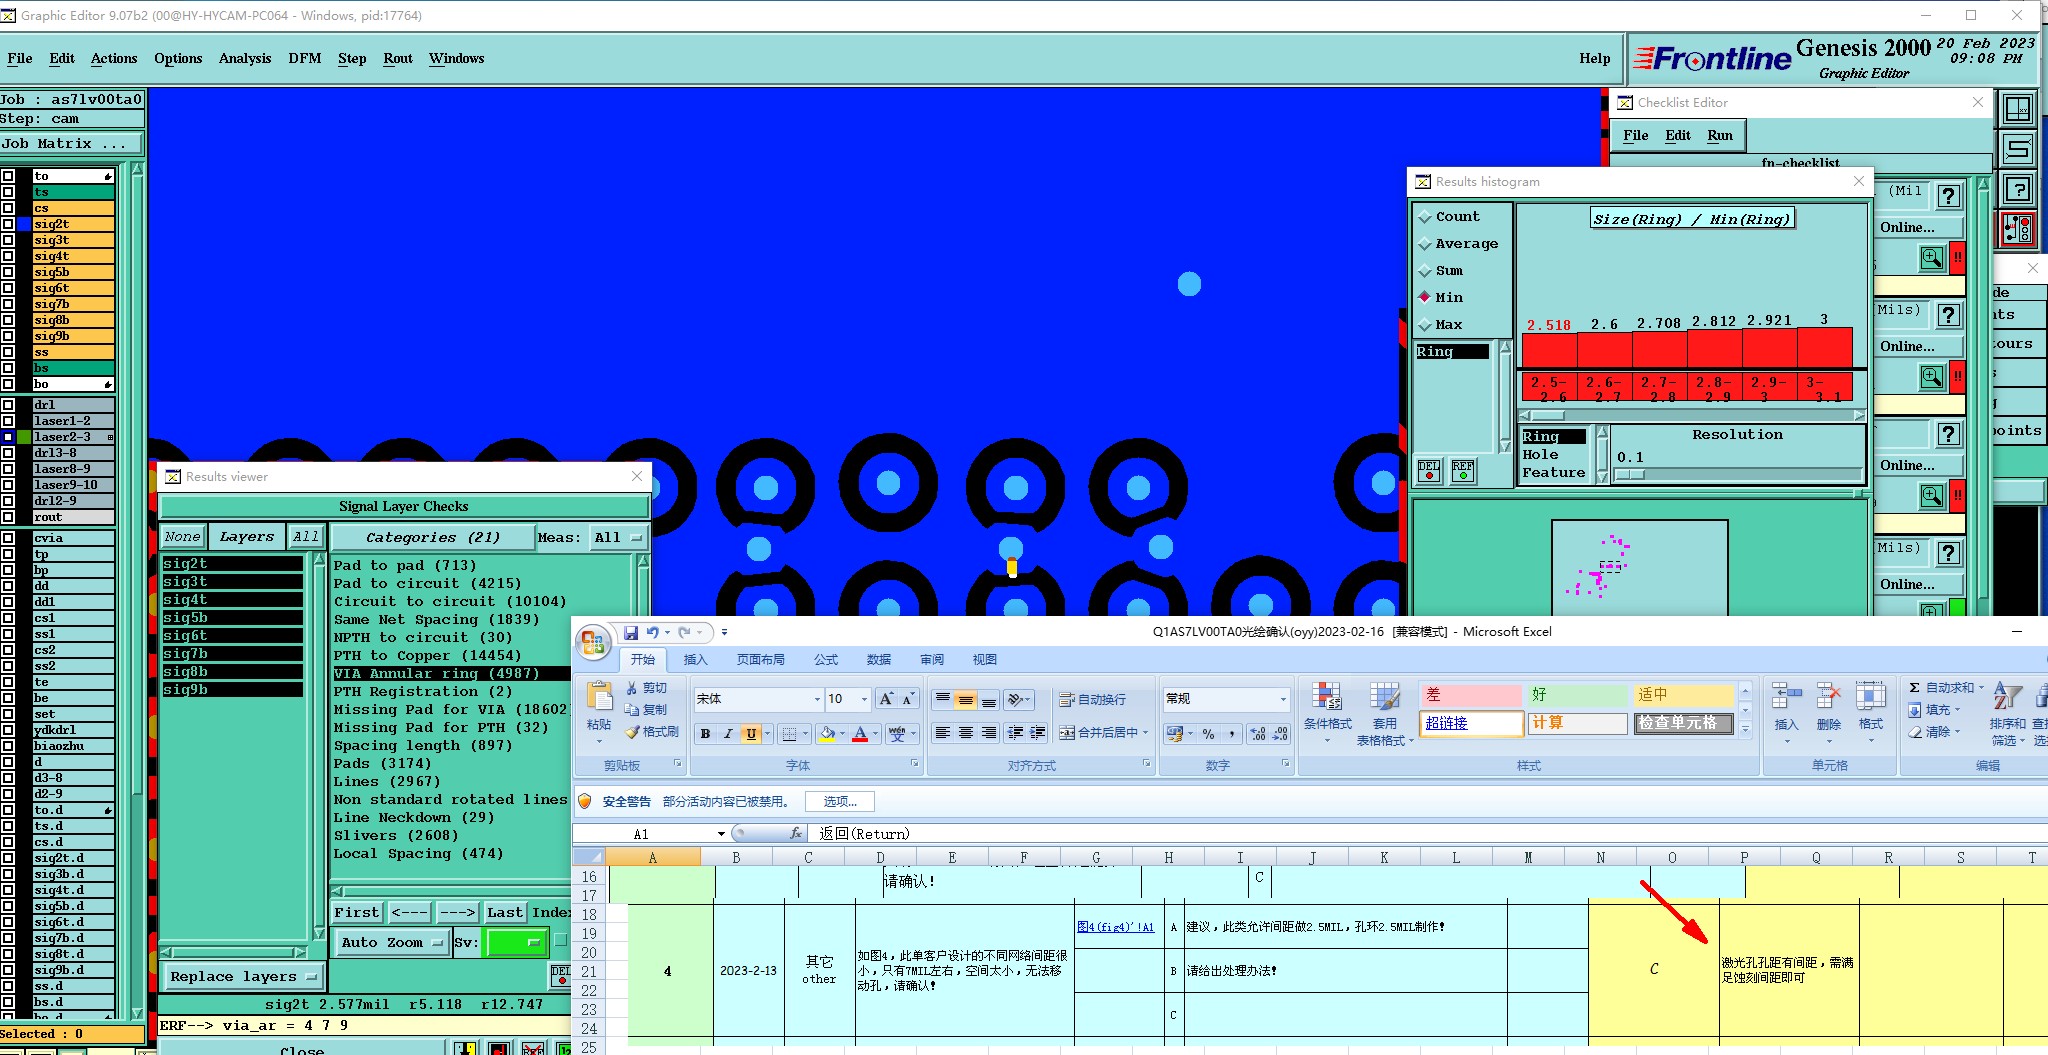Click Excel security warning Options button
2048x1055 pixels.
coord(839,801)
